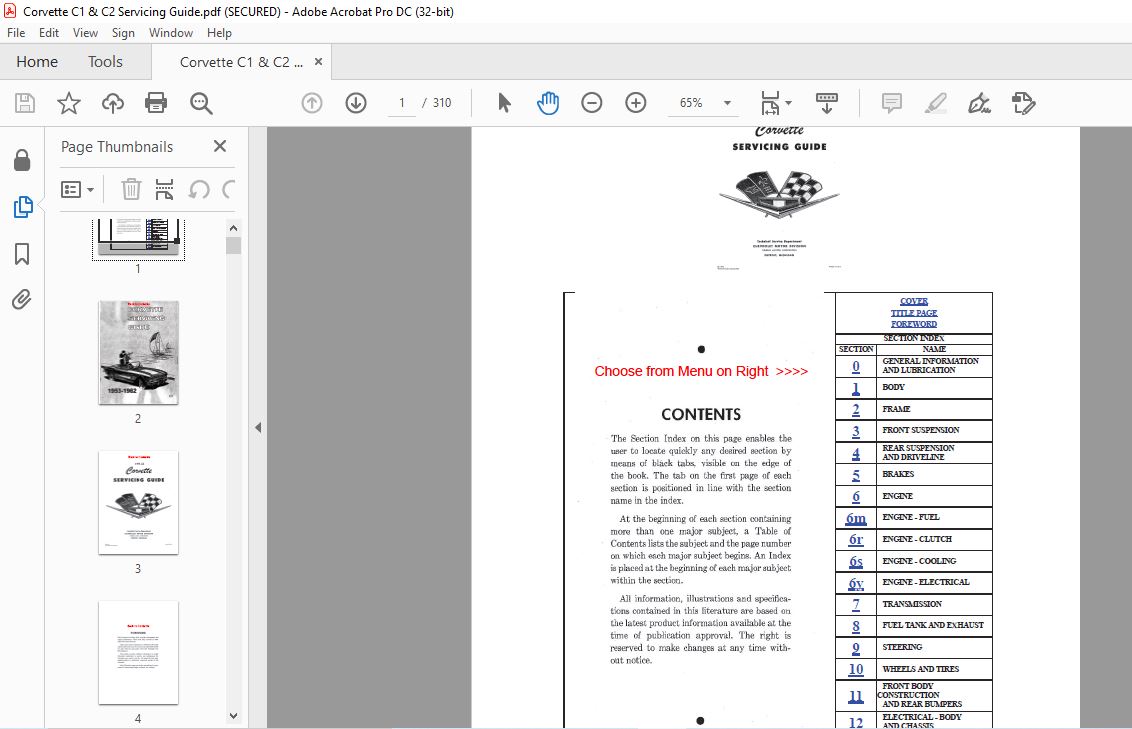This screenshot has width=1132, height=729.
Task: Click the page number input field
Action: pyautogui.click(x=401, y=103)
